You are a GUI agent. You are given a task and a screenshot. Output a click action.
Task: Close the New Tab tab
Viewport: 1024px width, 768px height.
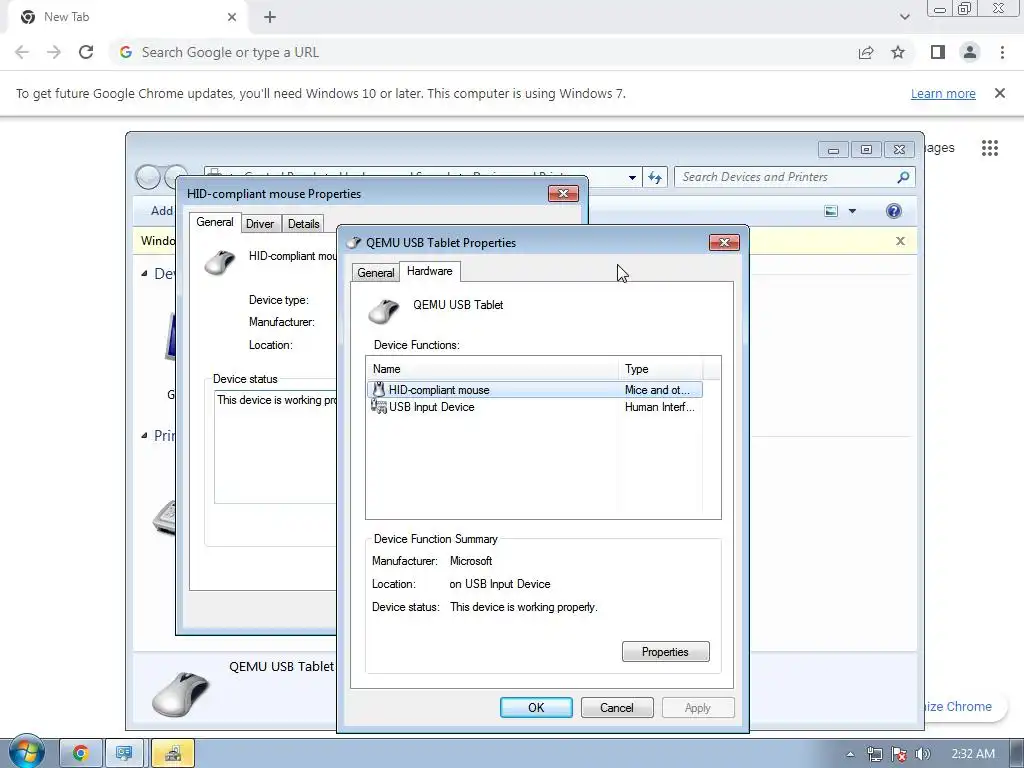click(x=232, y=17)
